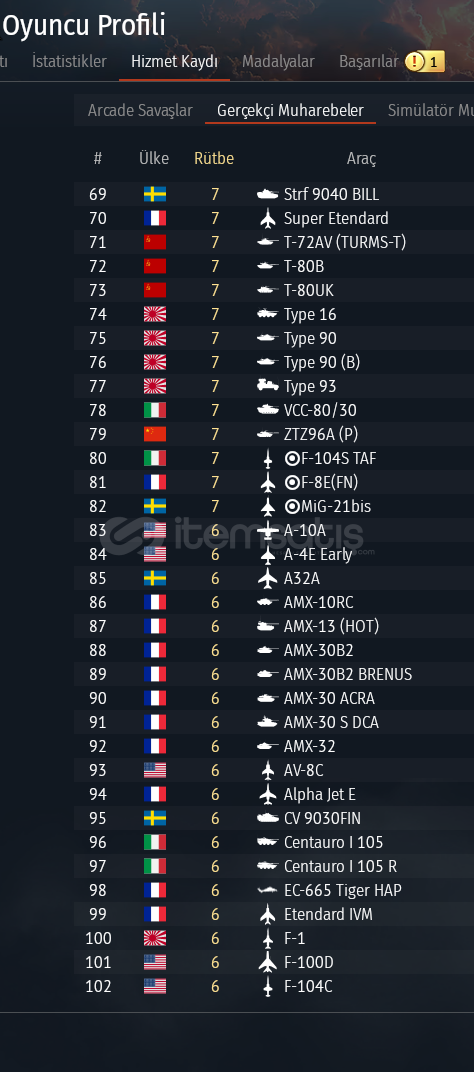Click the Araç column header

coord(361,159)
